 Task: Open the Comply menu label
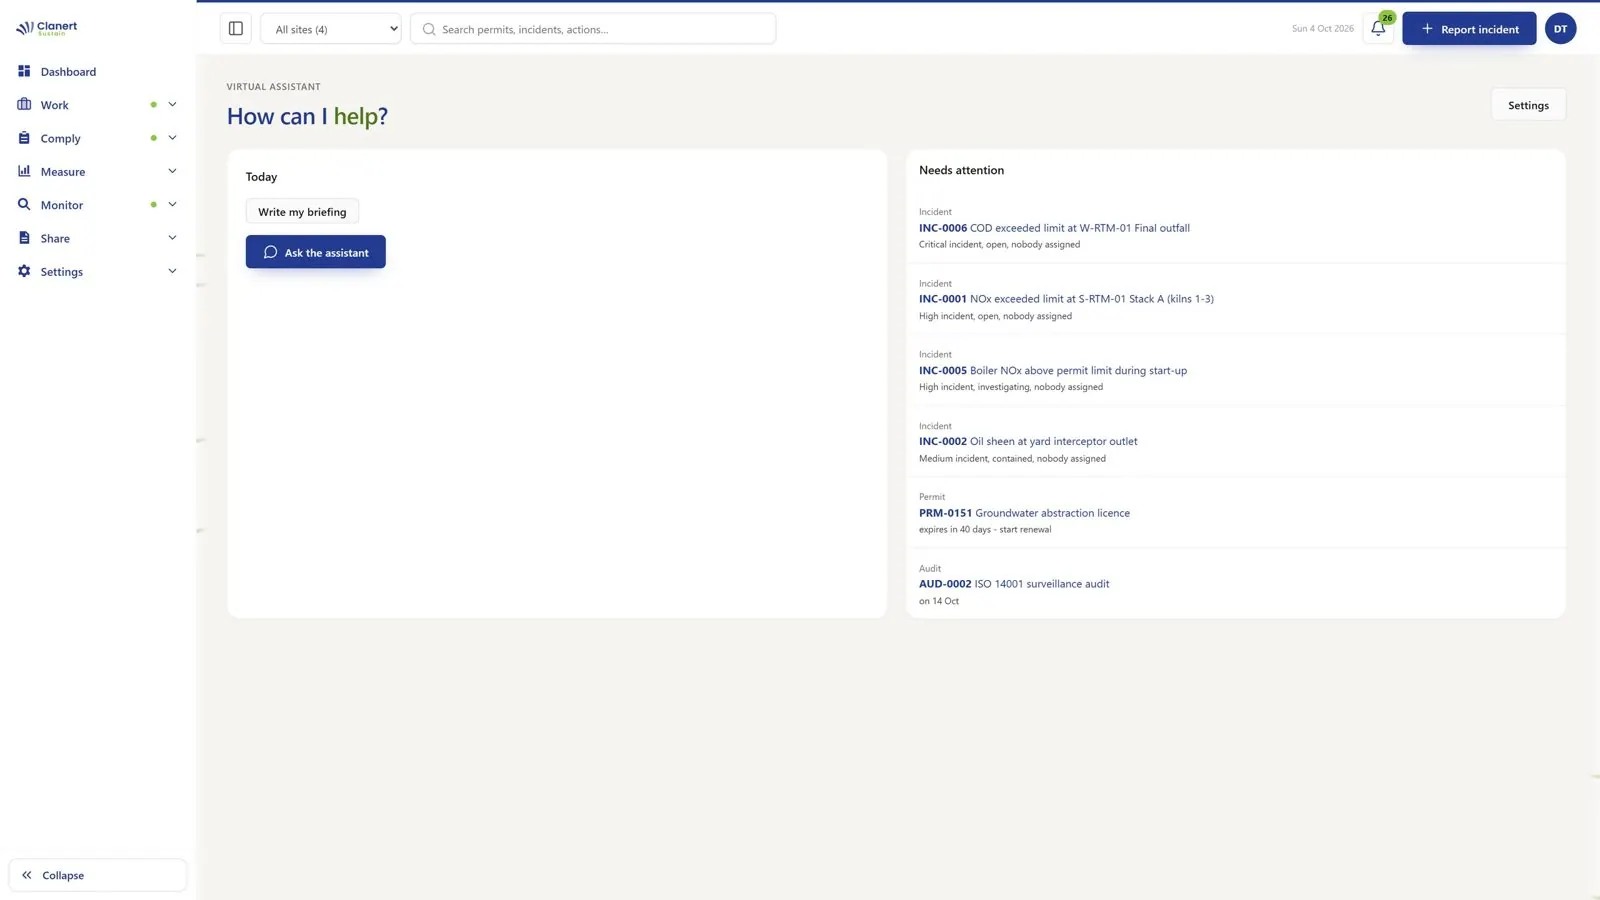point(60,139)
